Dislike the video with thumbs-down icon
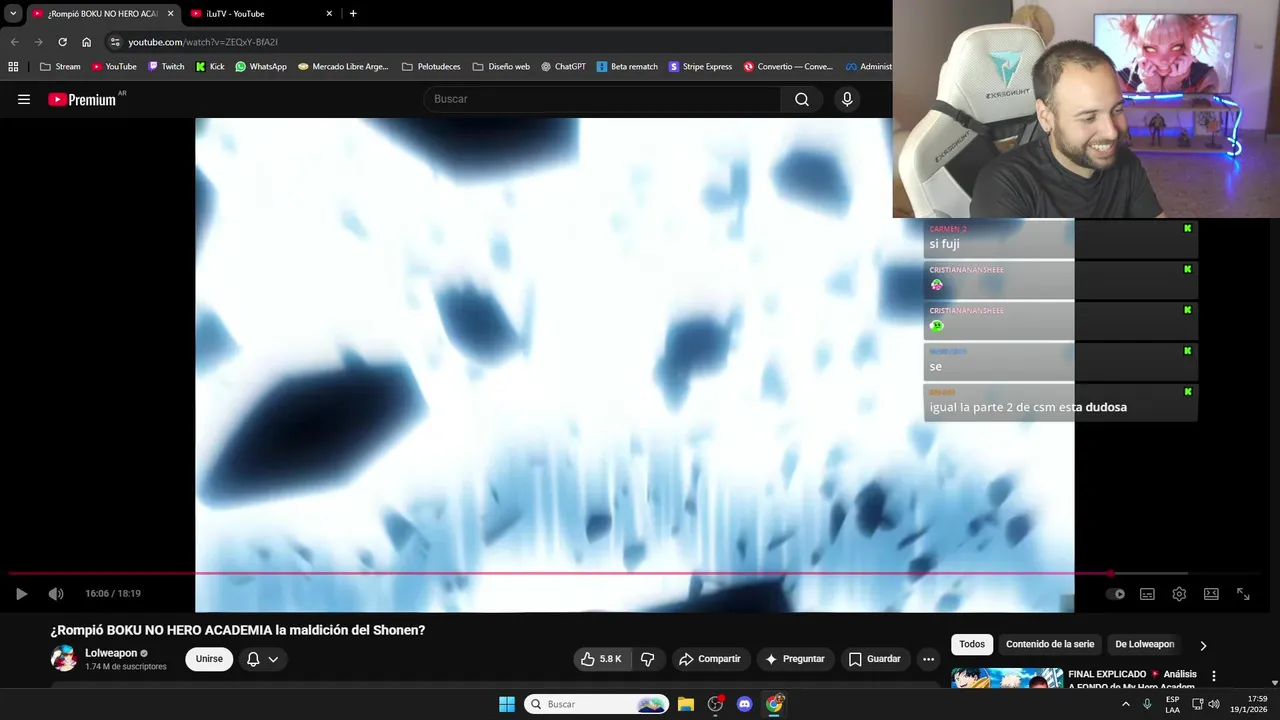Viewport: 1280px width, 720px height. pyautogui.click(x=647, y=659)
